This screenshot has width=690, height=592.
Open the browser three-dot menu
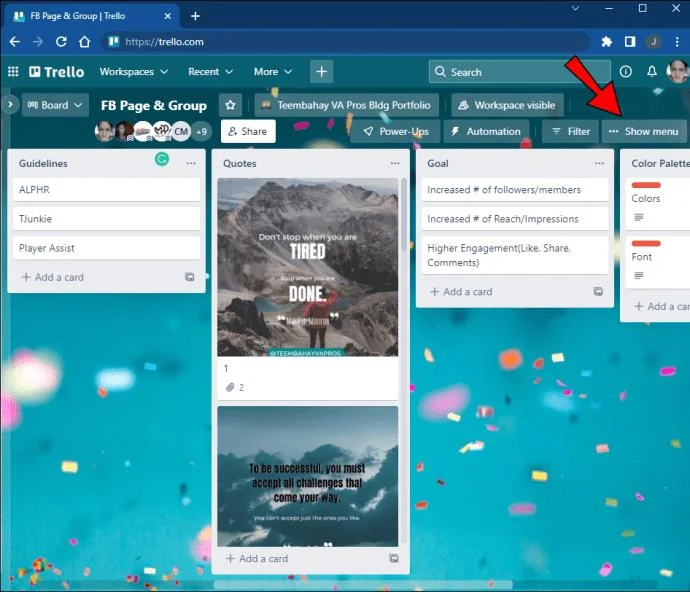click(677, 42)
